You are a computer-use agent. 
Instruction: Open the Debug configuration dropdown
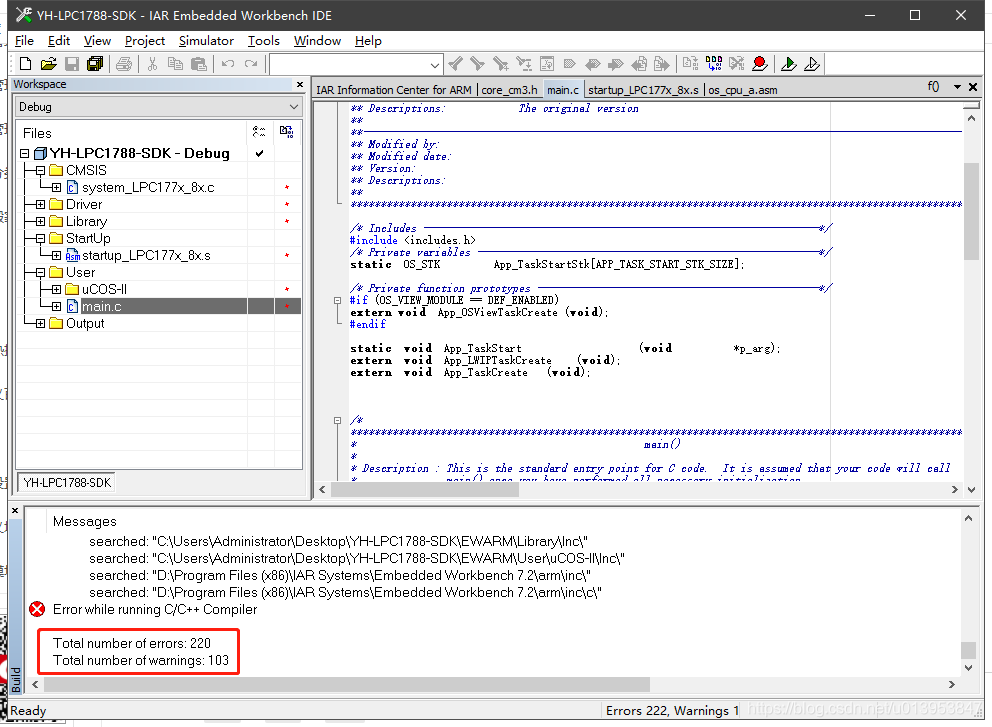coord(293,107)
